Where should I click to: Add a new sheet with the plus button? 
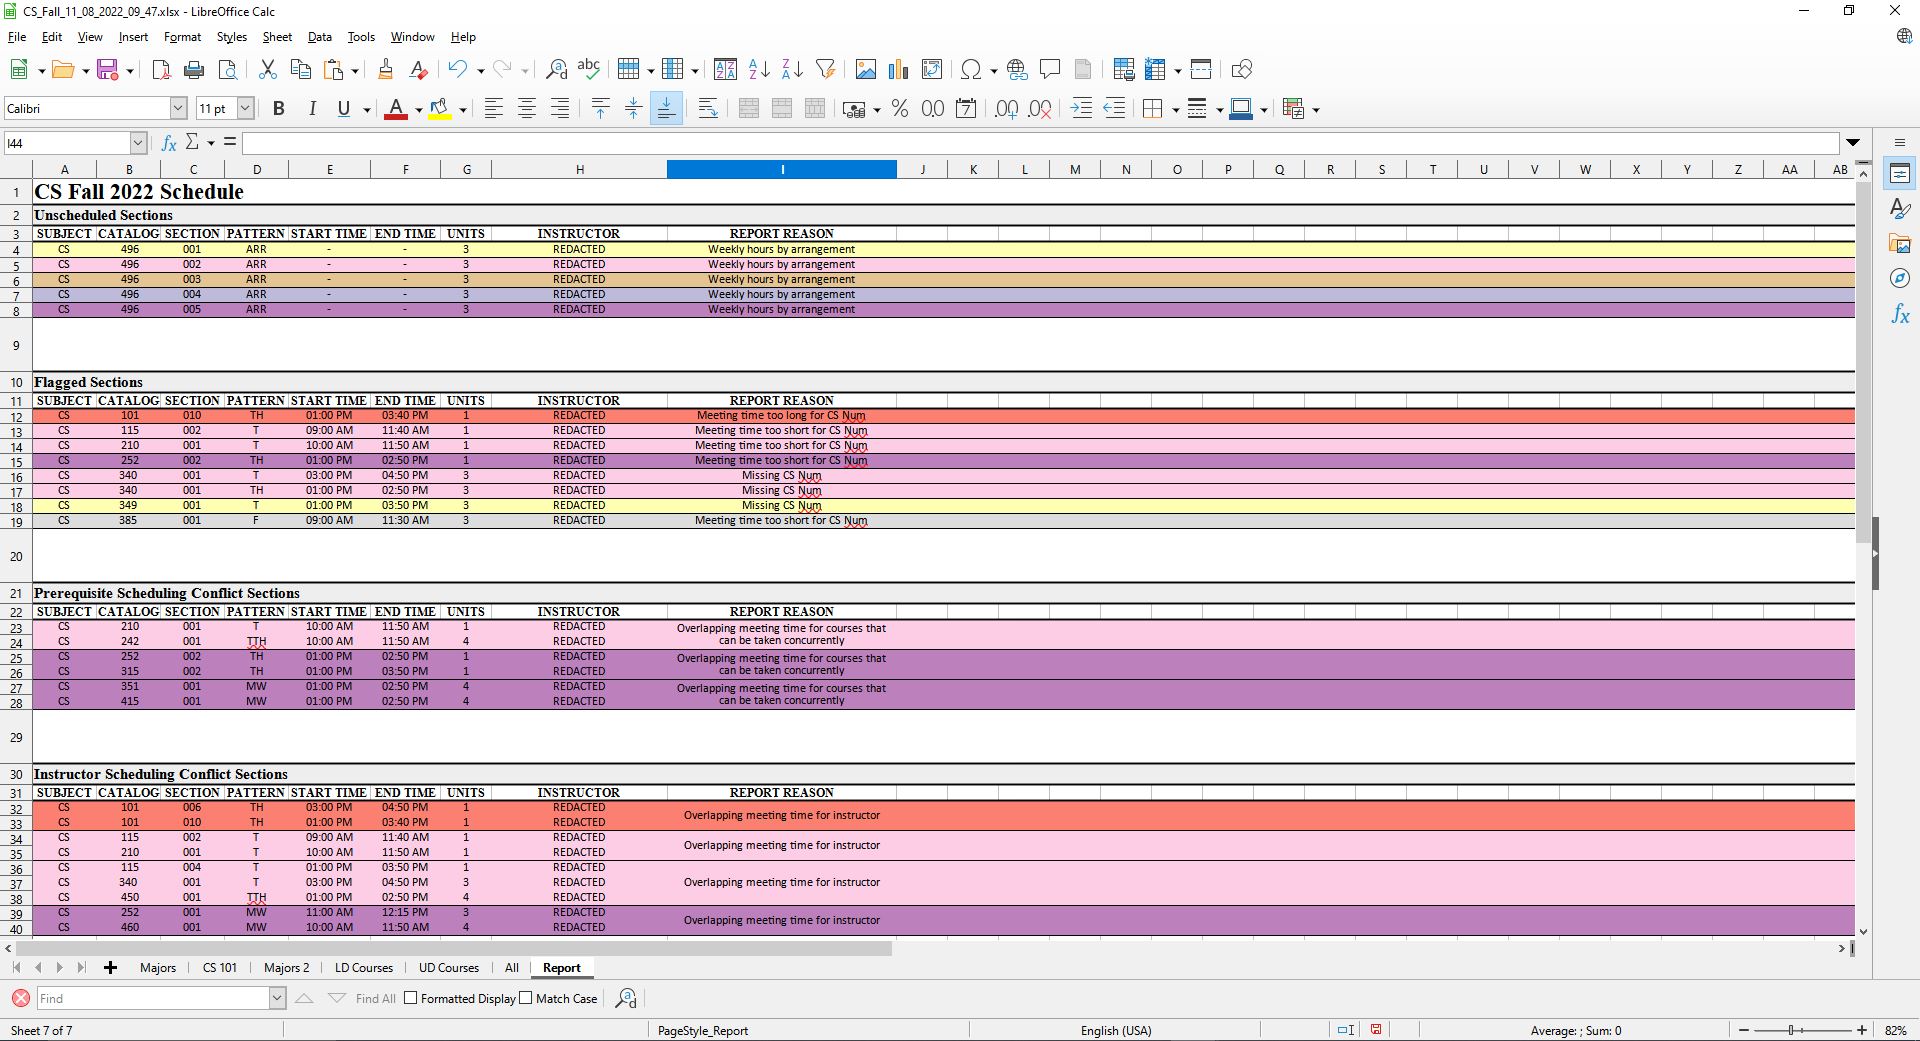(110, 968)
